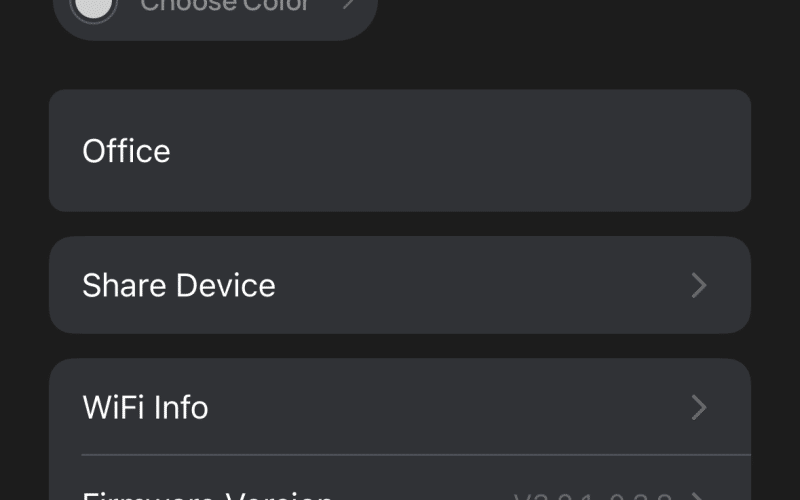Click on the Office text label
Viewport: 800px width, 500px height.
pyautogui.click(x=126, y=151)
